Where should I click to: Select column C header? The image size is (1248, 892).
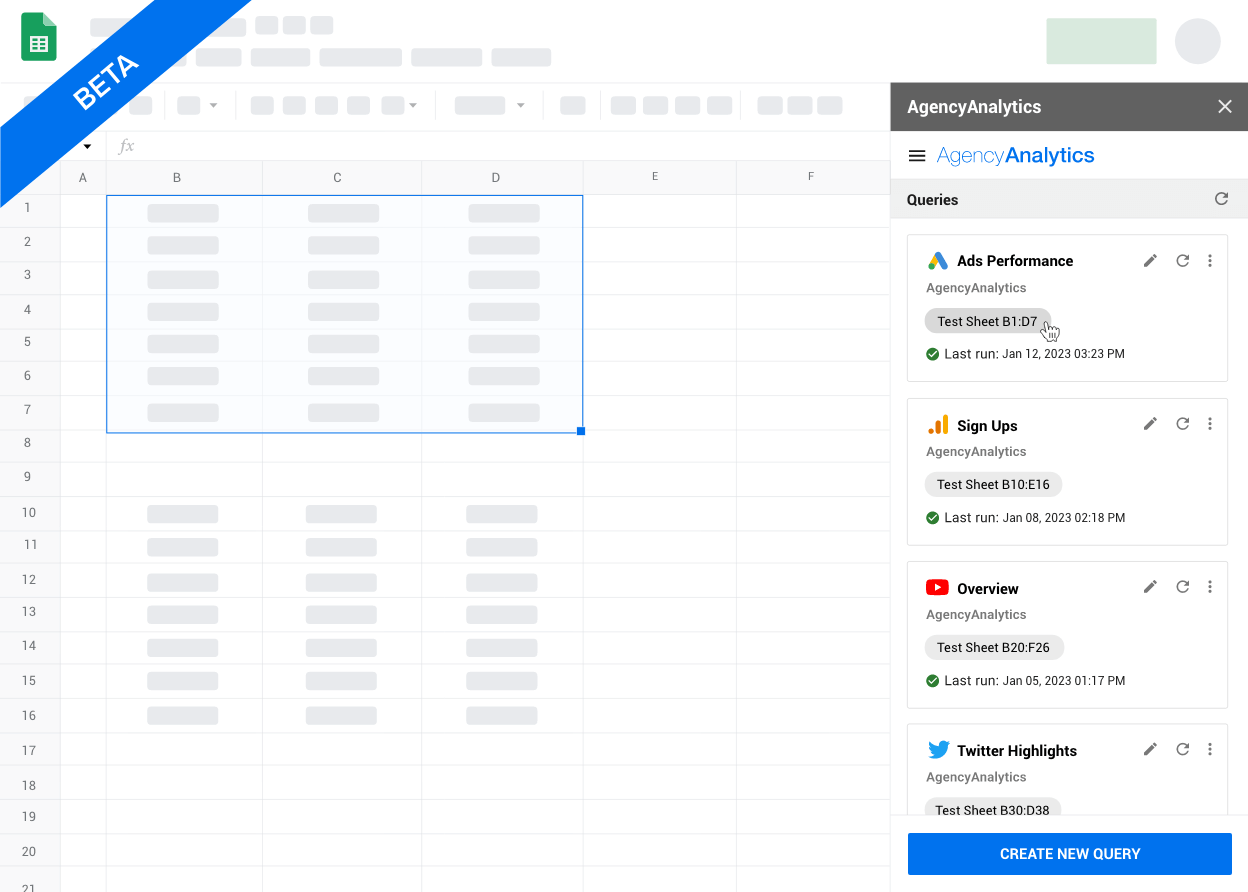click(x=342, y=178)
